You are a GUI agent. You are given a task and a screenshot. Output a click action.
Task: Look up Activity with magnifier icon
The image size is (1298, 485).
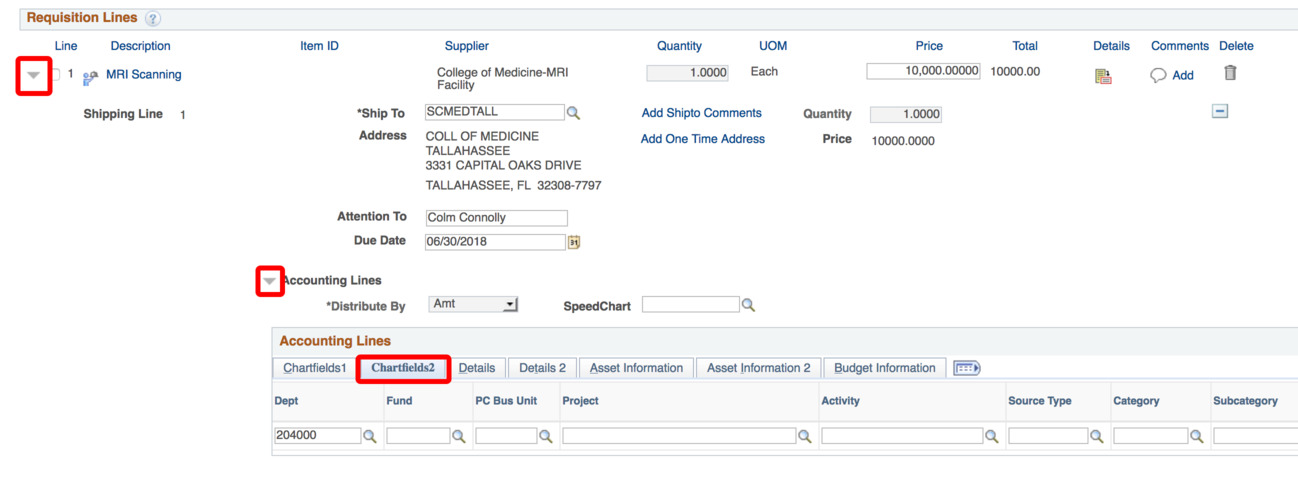click(x=992, y=437)
